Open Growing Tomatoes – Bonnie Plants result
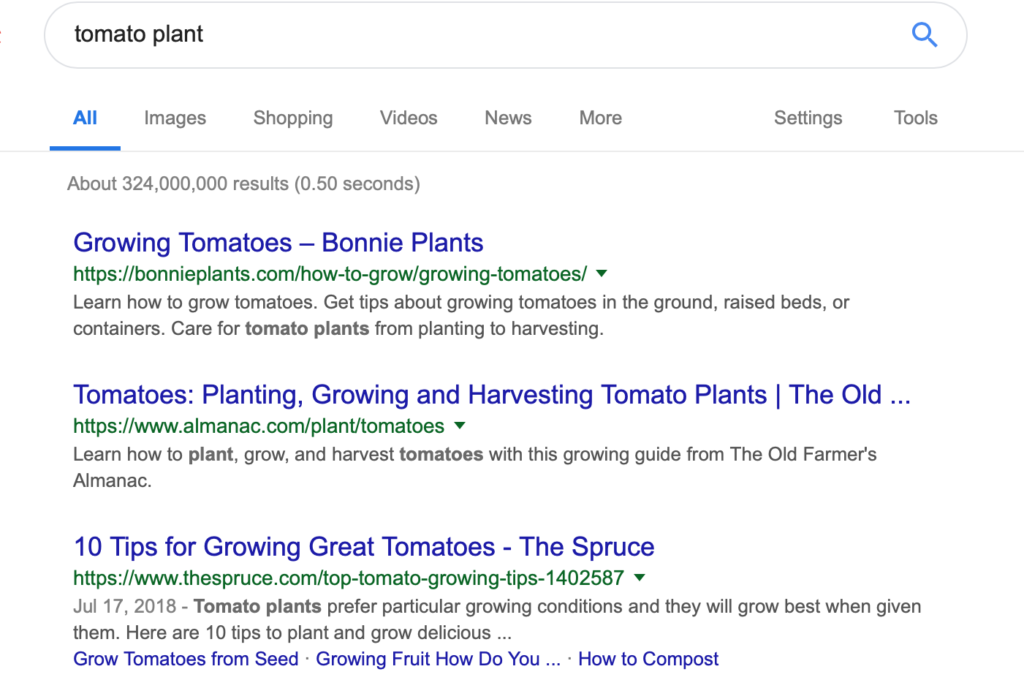The image size is (1024, 699). coord(278,243)
